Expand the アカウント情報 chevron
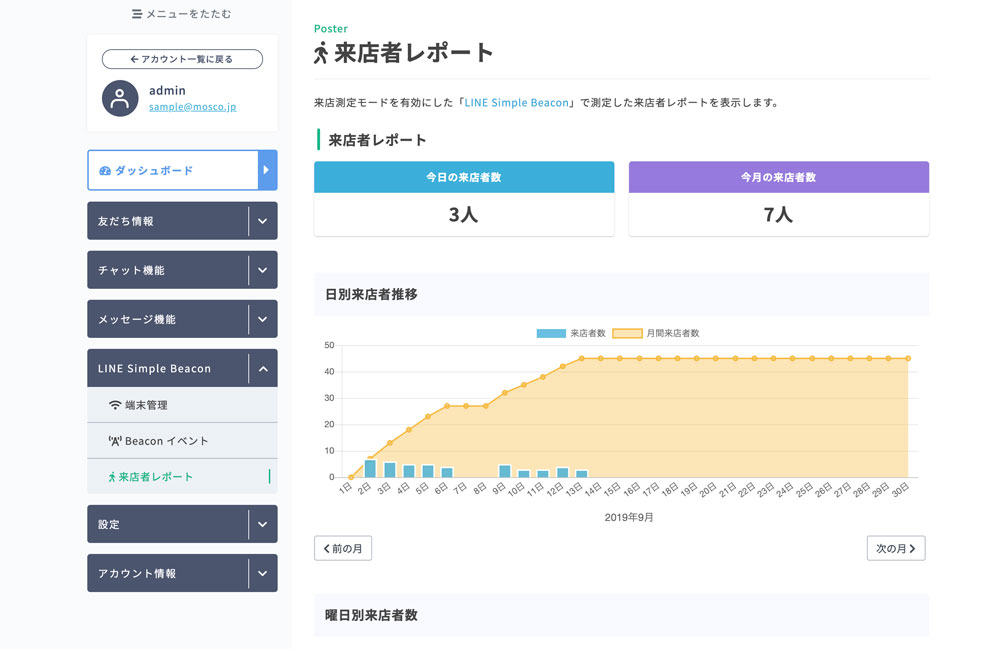The height and width of the screenshot is (649, 1000). tap(263, 573)
